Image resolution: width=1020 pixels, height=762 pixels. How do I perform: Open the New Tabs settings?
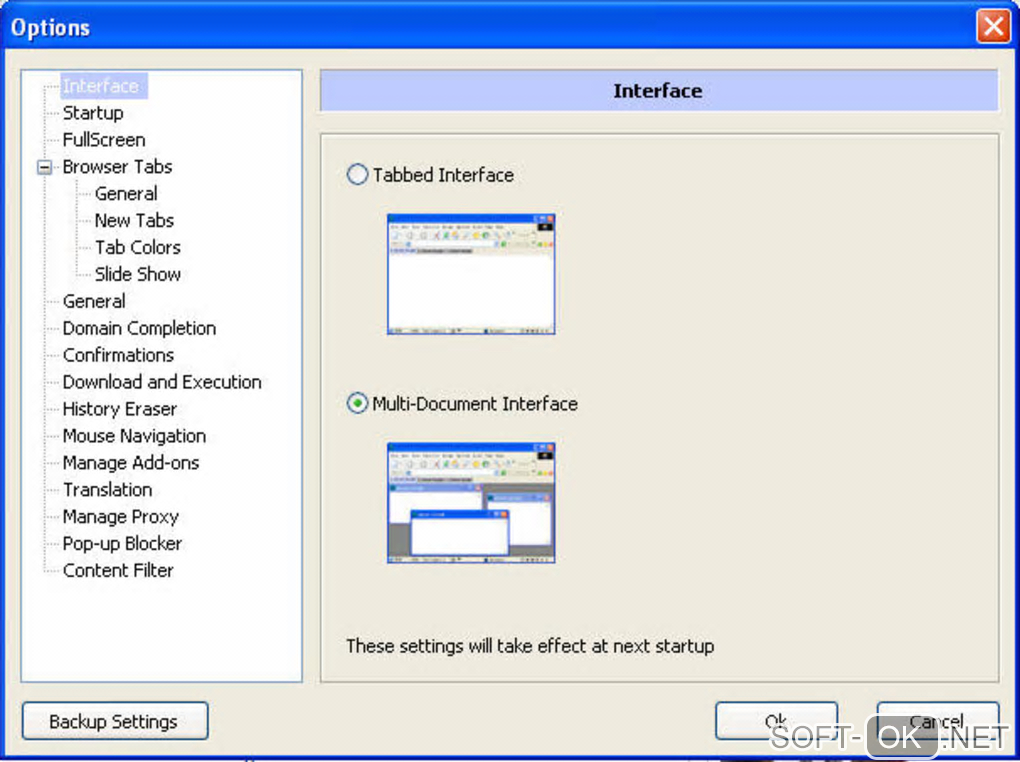click(135, 221)
